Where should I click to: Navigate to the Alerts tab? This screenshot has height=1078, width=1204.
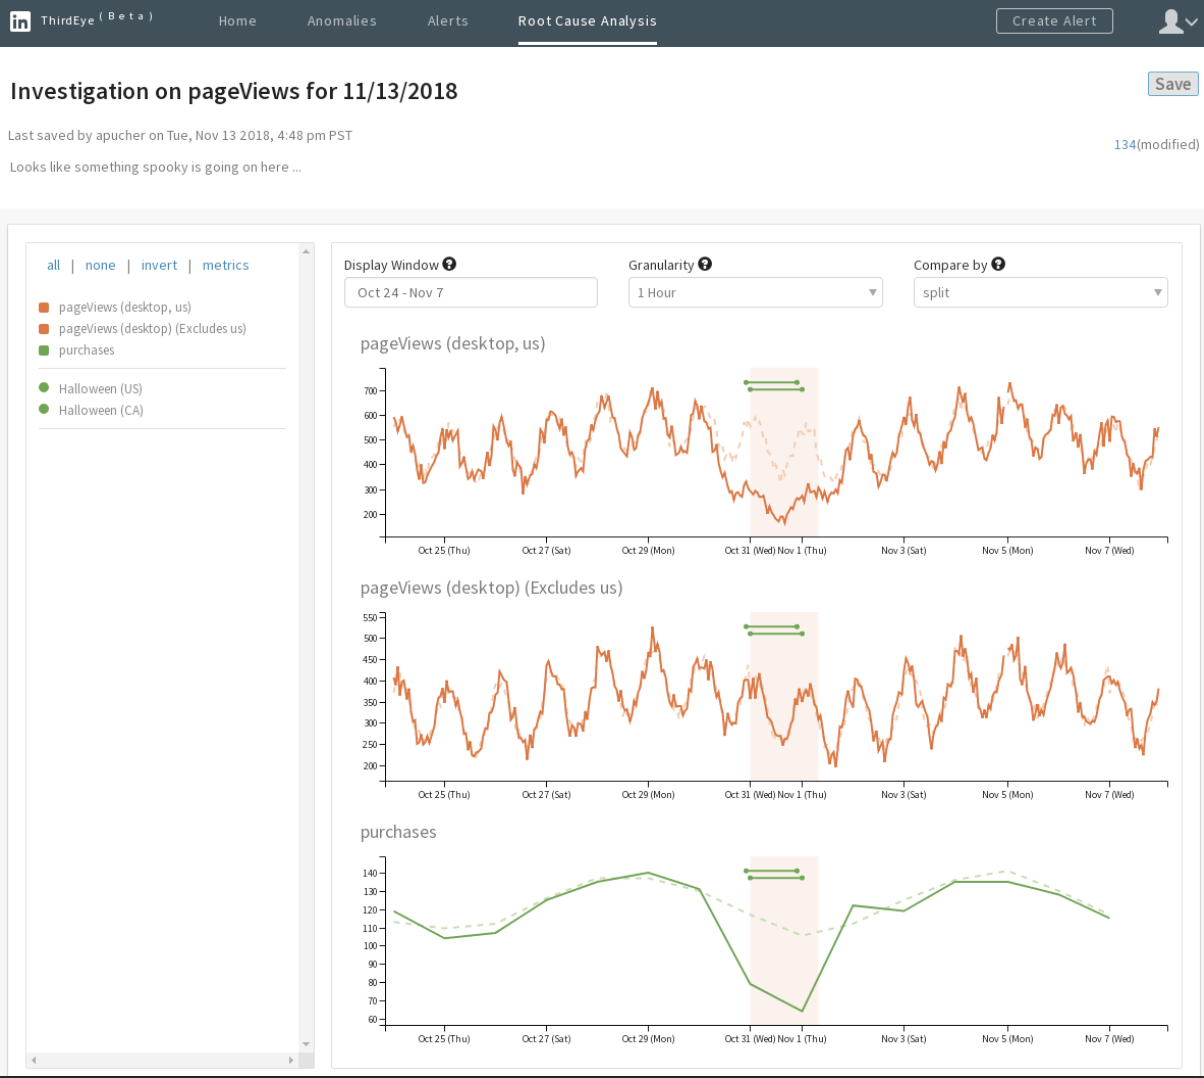pyautogui.click(x=448, y=20)
